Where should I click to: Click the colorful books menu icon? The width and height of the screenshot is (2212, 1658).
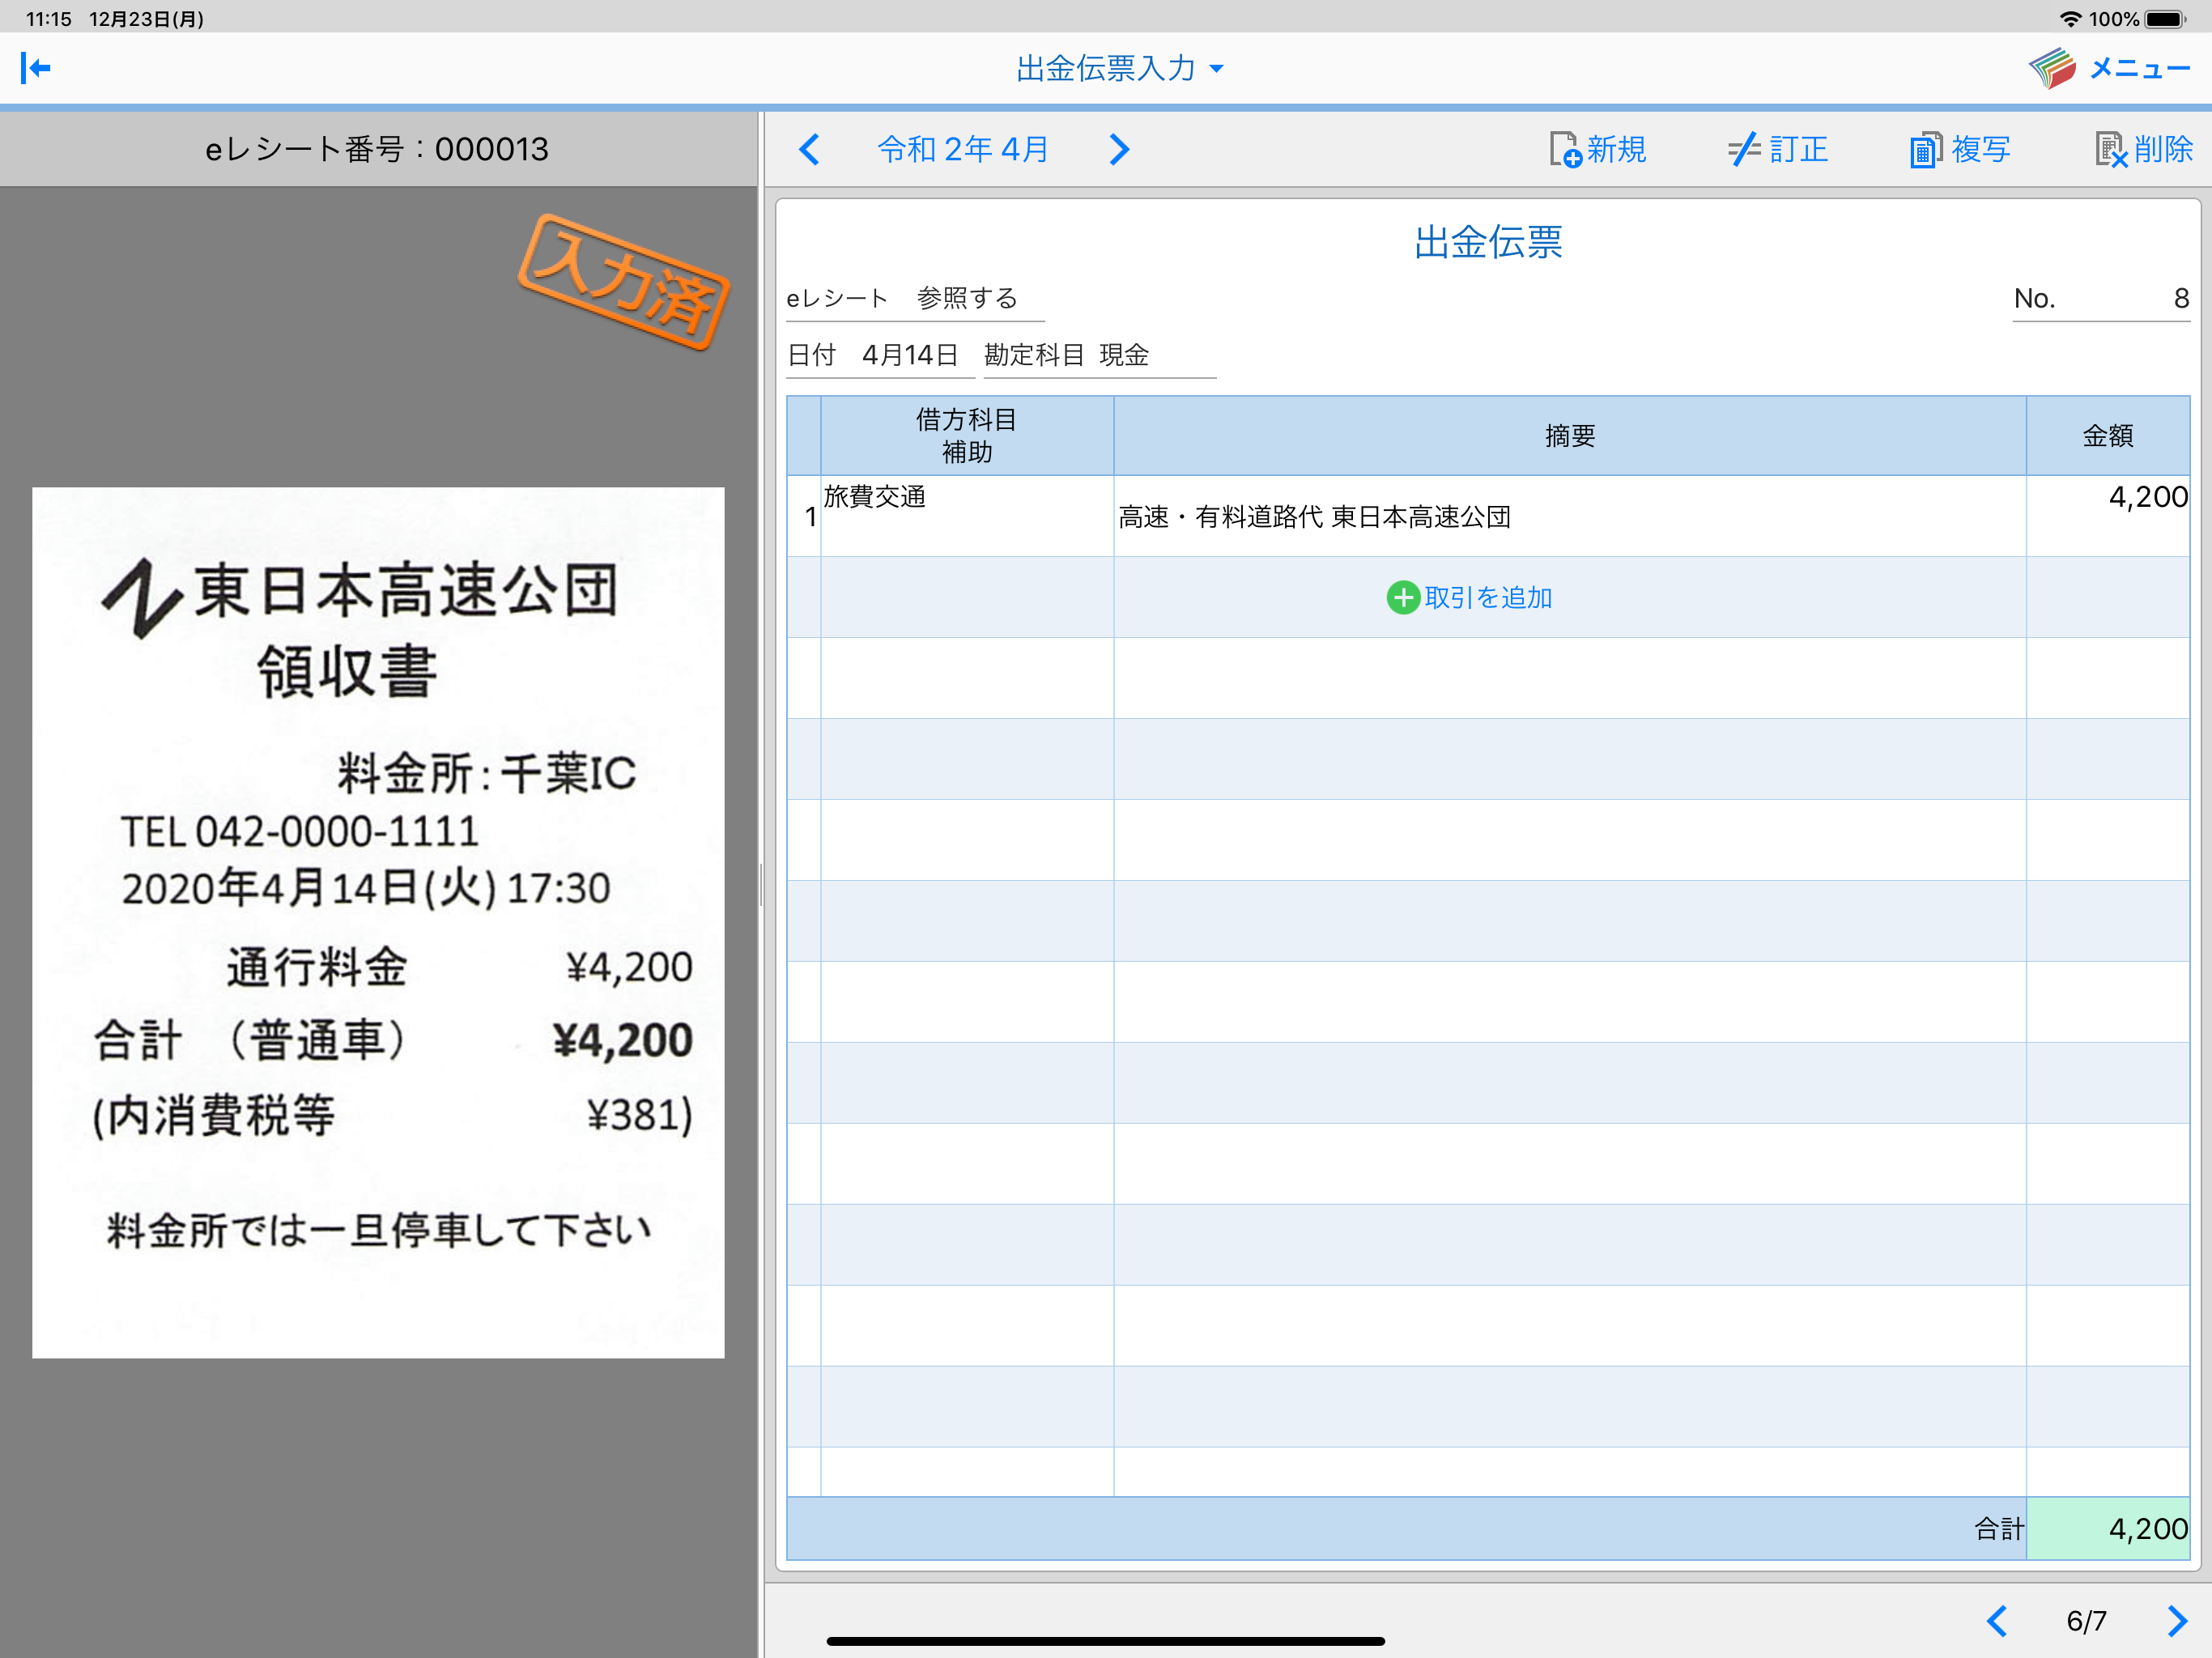[x=2052, y=68]
